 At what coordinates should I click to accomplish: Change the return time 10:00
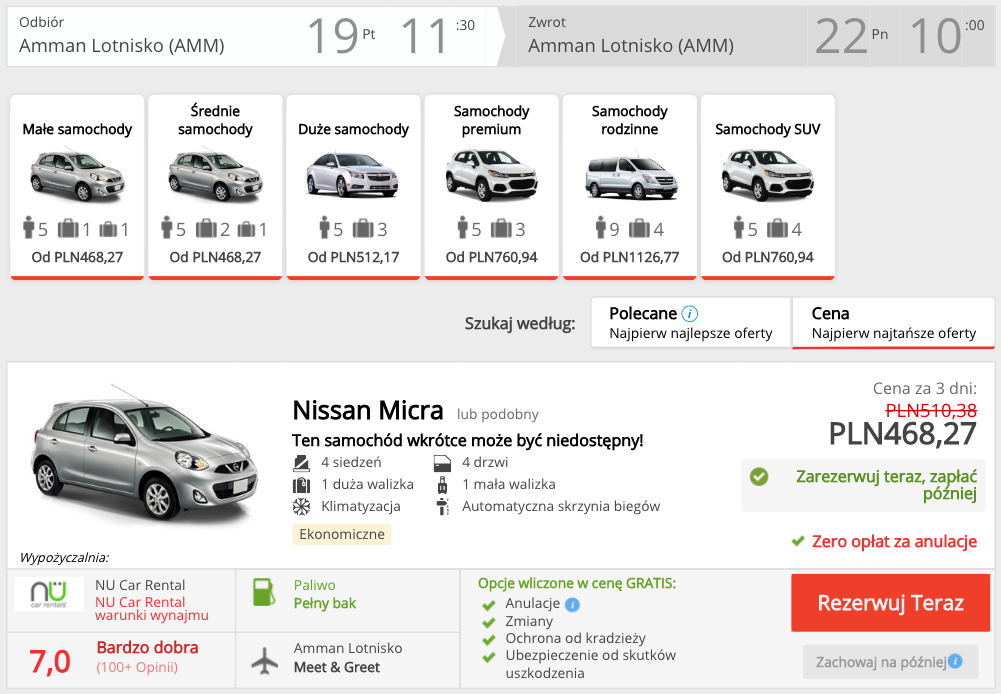click(947, 36)
